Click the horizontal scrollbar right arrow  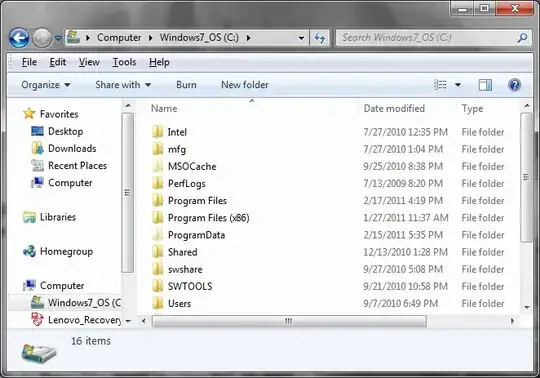point(512,321)
